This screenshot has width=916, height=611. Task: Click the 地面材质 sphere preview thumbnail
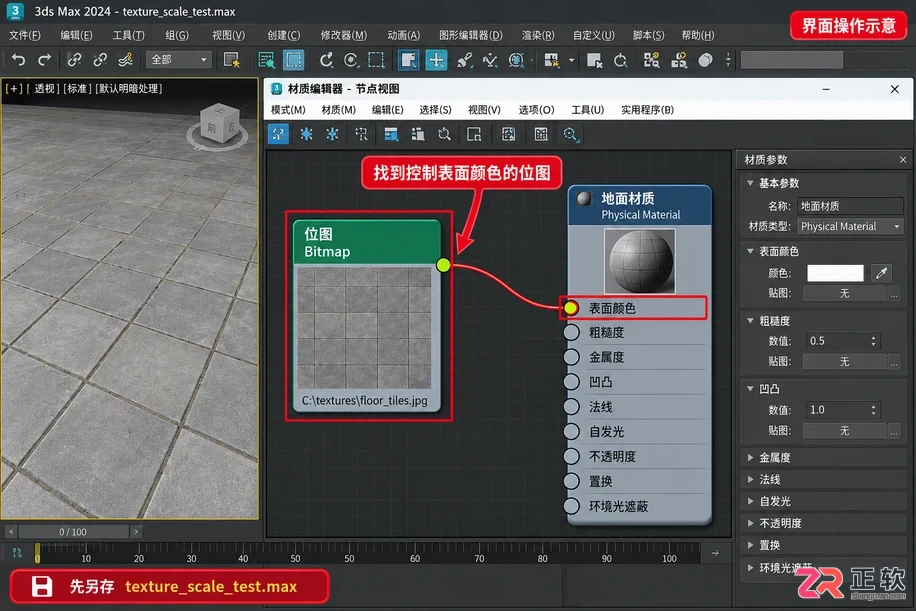click(x=640, y=261)
